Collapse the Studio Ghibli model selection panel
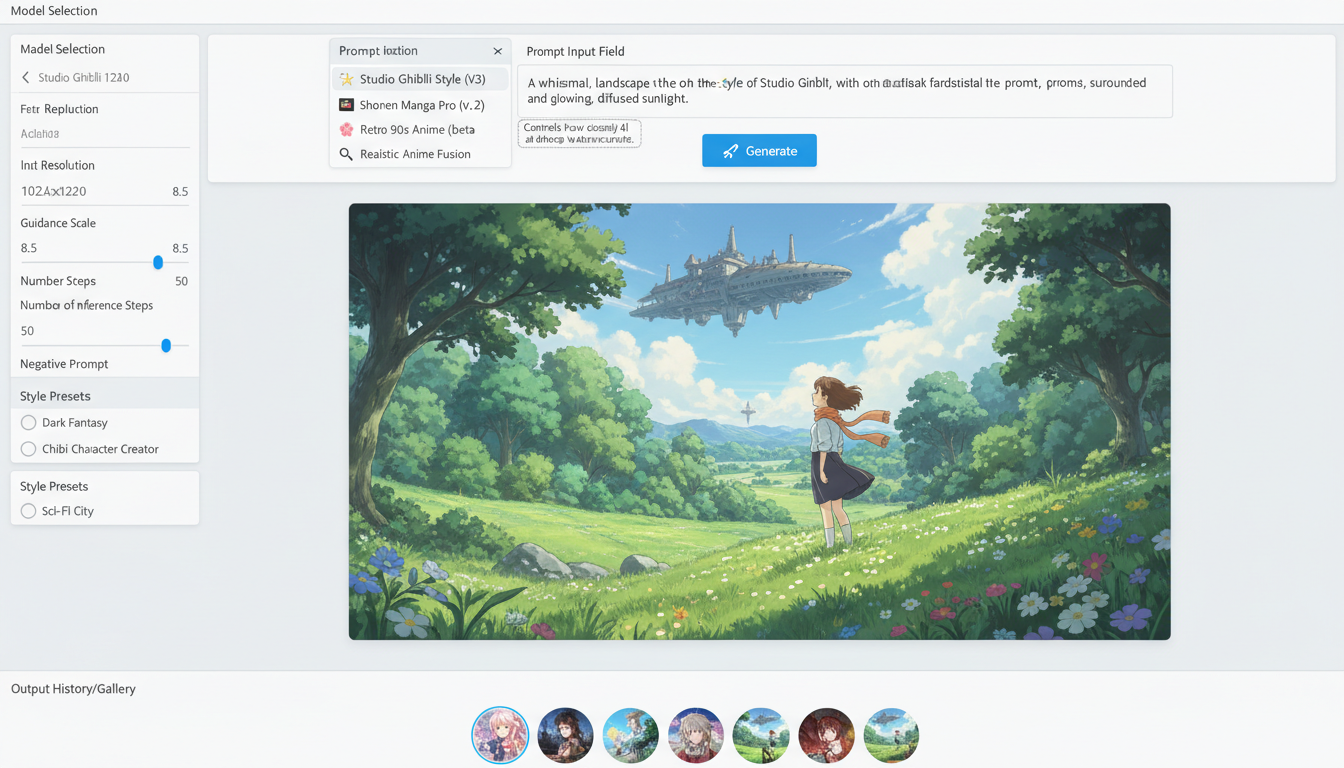This screenshot has width=1344, height=768. coord(24,77)
